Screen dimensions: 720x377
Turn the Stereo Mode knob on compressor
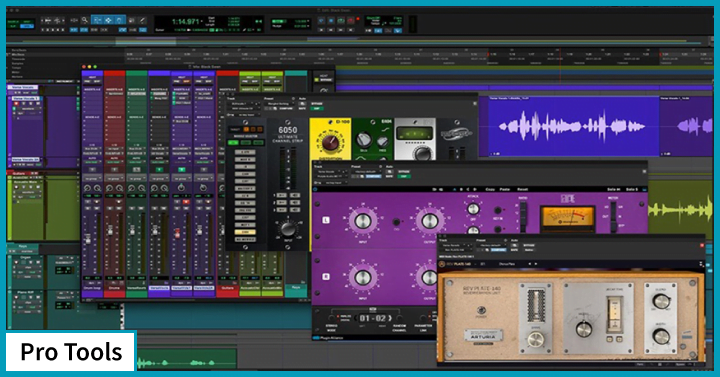(332, 319)
